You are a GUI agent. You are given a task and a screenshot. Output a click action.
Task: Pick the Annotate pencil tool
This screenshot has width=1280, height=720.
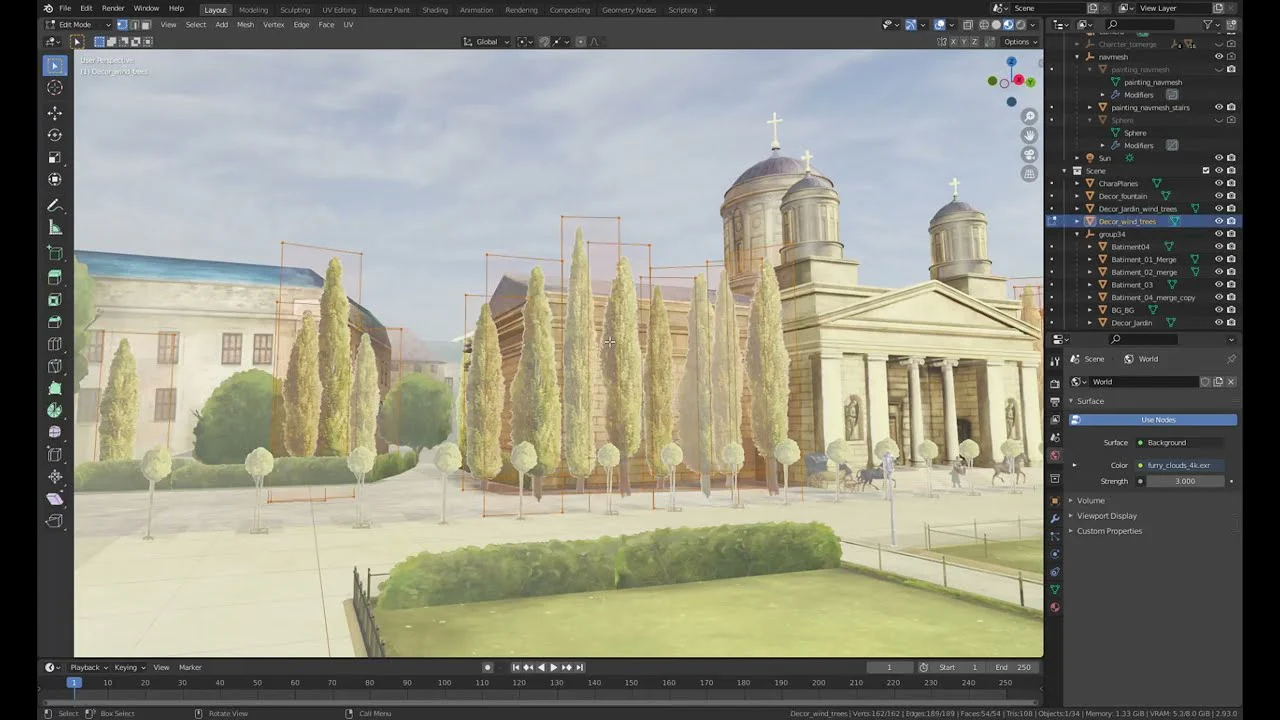click(55, 205)
